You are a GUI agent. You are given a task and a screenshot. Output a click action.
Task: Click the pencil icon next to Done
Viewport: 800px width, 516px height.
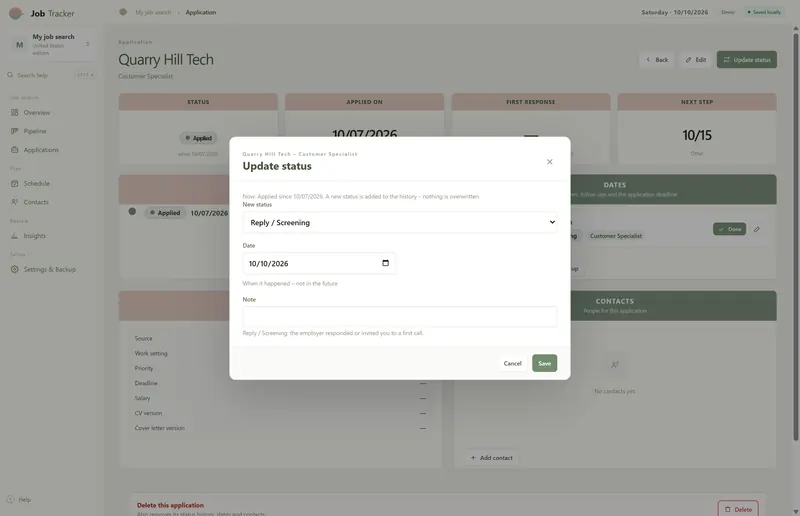click(x=757, y=229)
